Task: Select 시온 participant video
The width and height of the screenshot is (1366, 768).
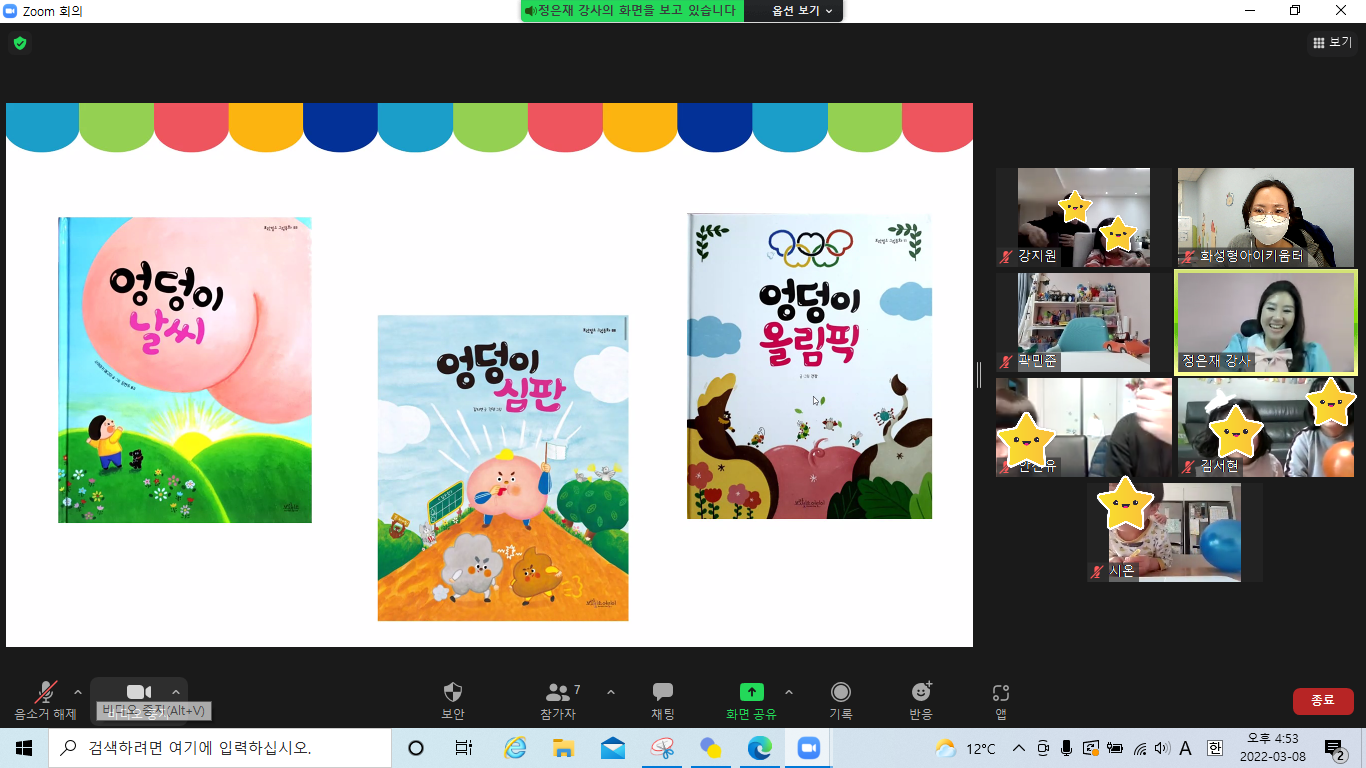Action: tap(1174, 532)
